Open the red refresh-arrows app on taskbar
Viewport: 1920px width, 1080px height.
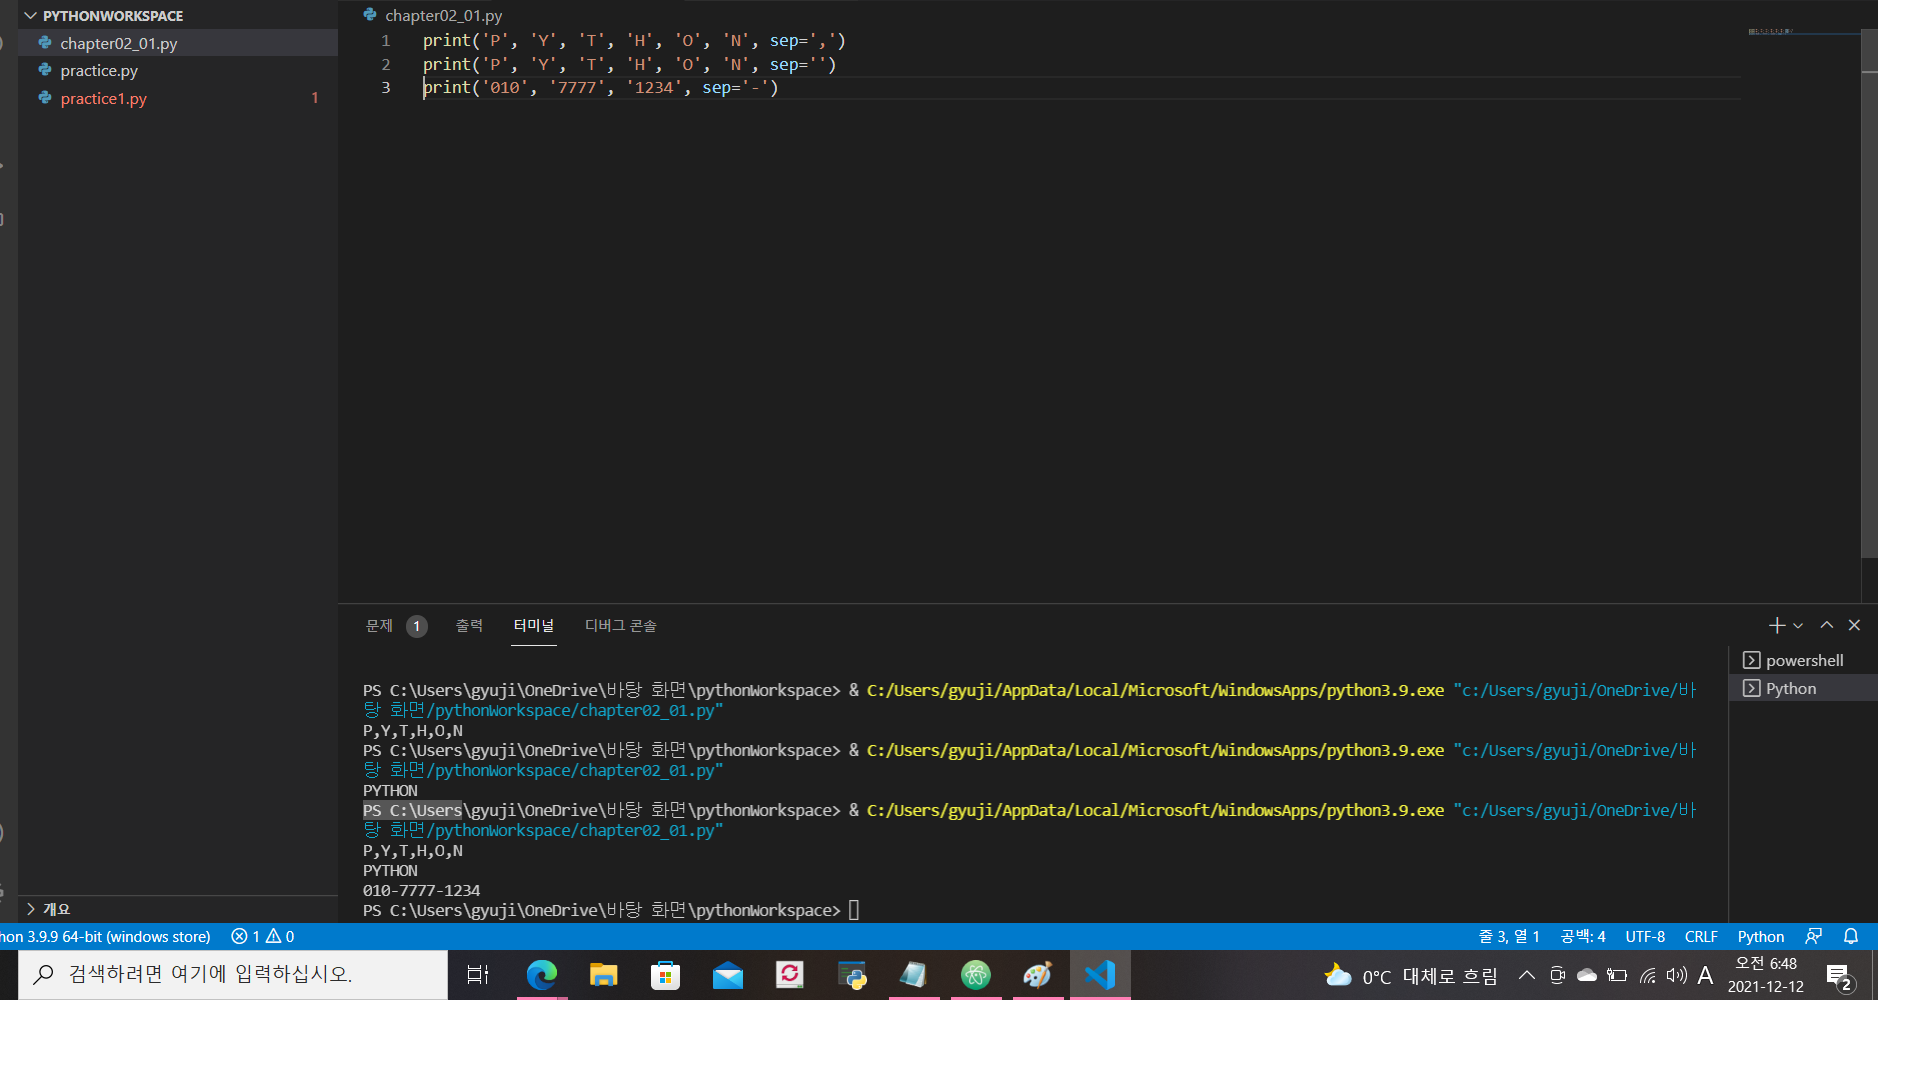(x=790, y=974)
